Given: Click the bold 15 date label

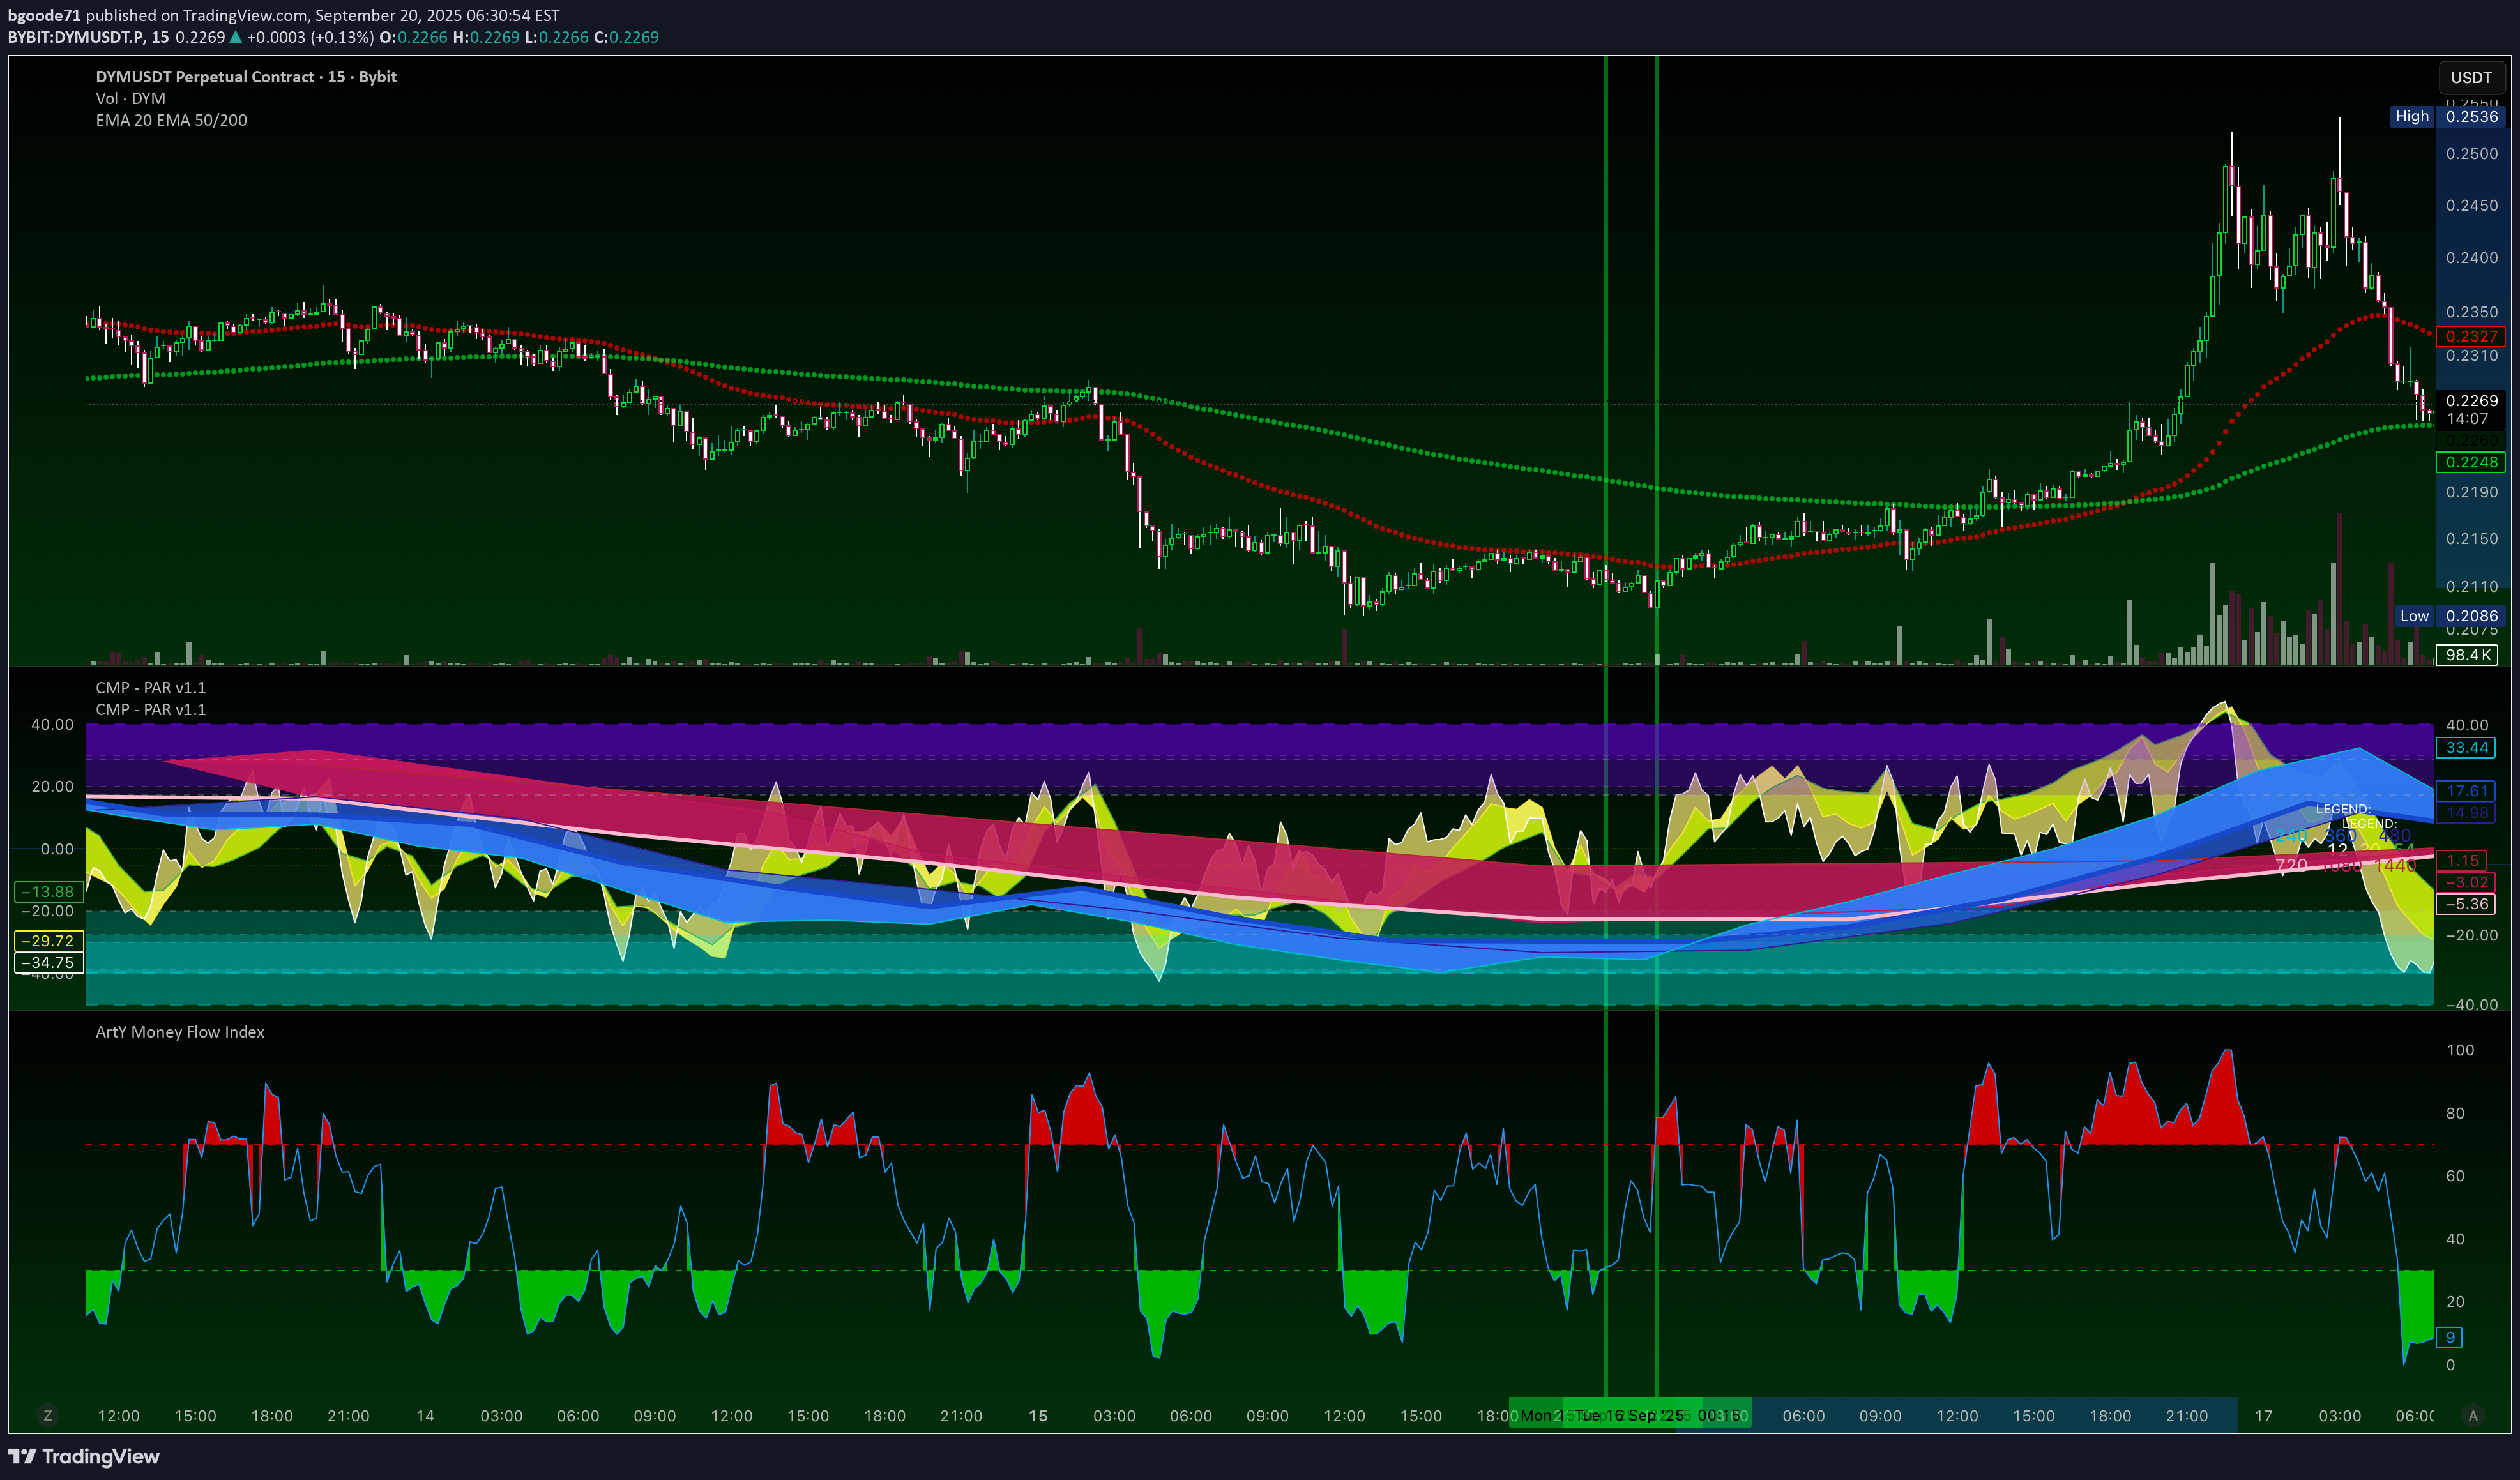Looking at the screenshot, I should tap(1038, 1416).
